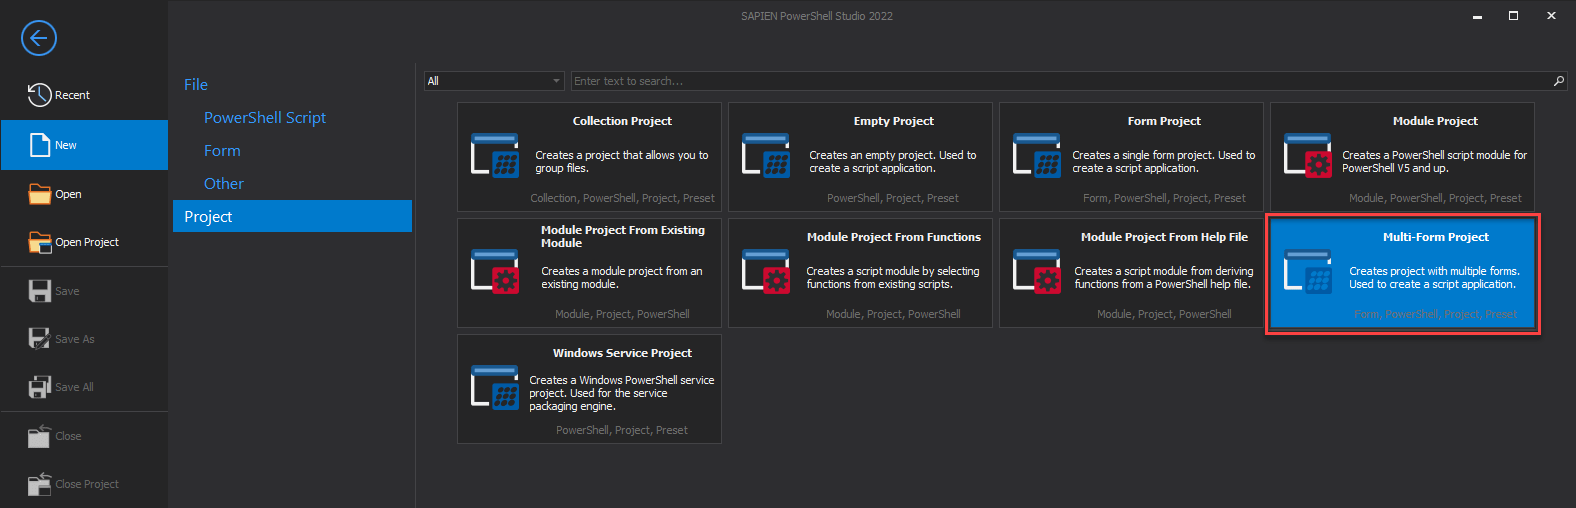
Task: Click the Collection Project template icon
Action: pos(495,156)
